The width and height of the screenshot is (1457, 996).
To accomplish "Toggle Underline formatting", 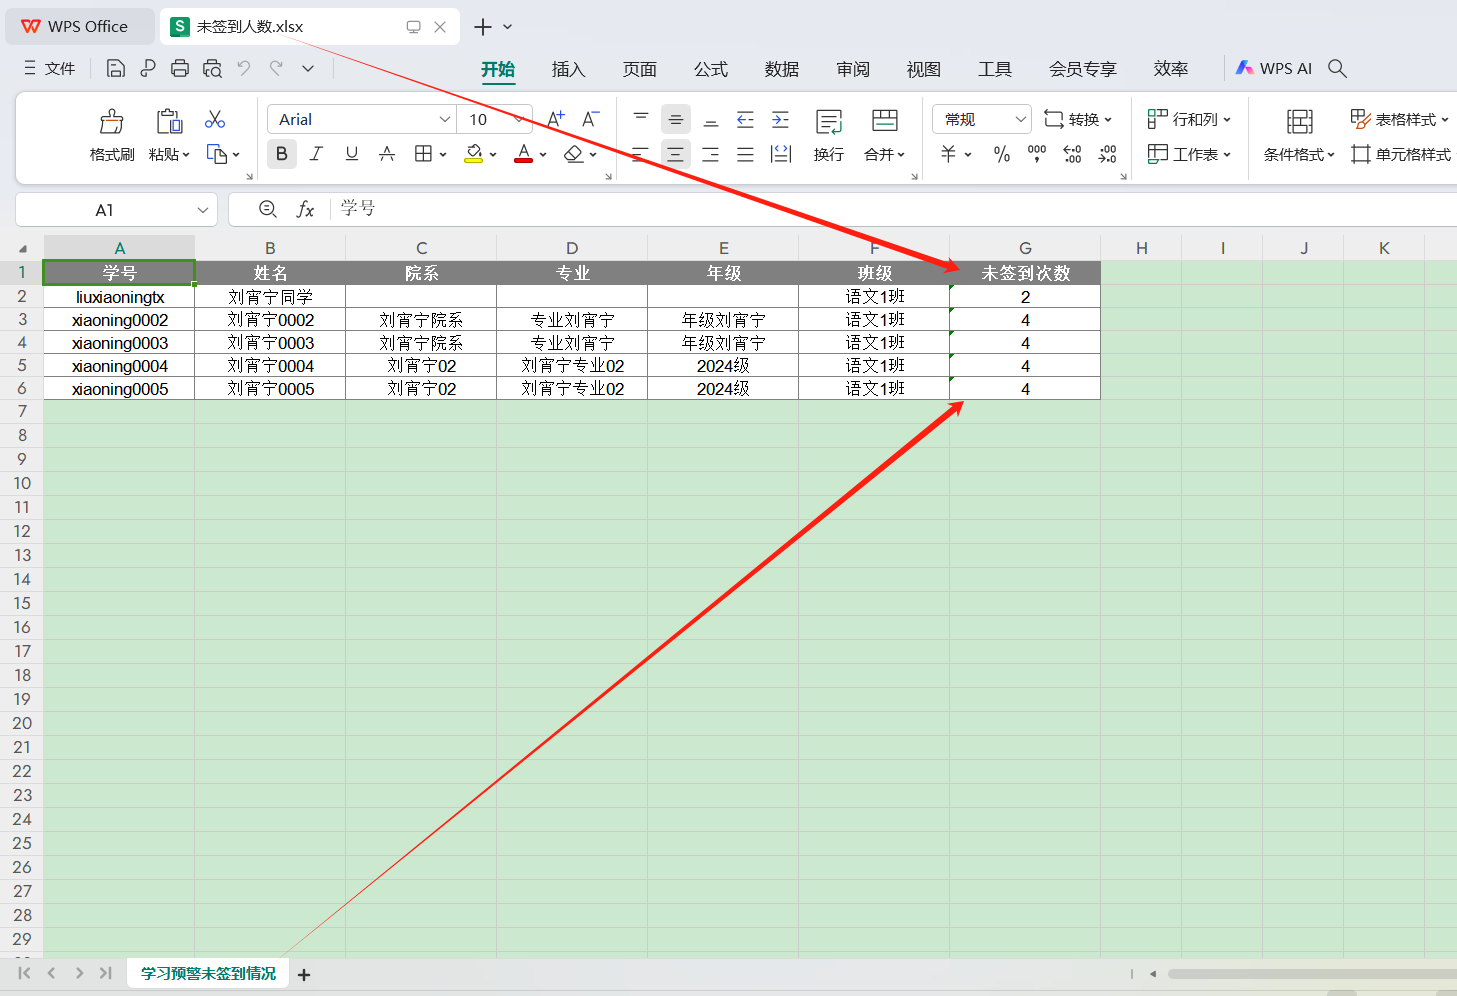I will pos(351,154).
